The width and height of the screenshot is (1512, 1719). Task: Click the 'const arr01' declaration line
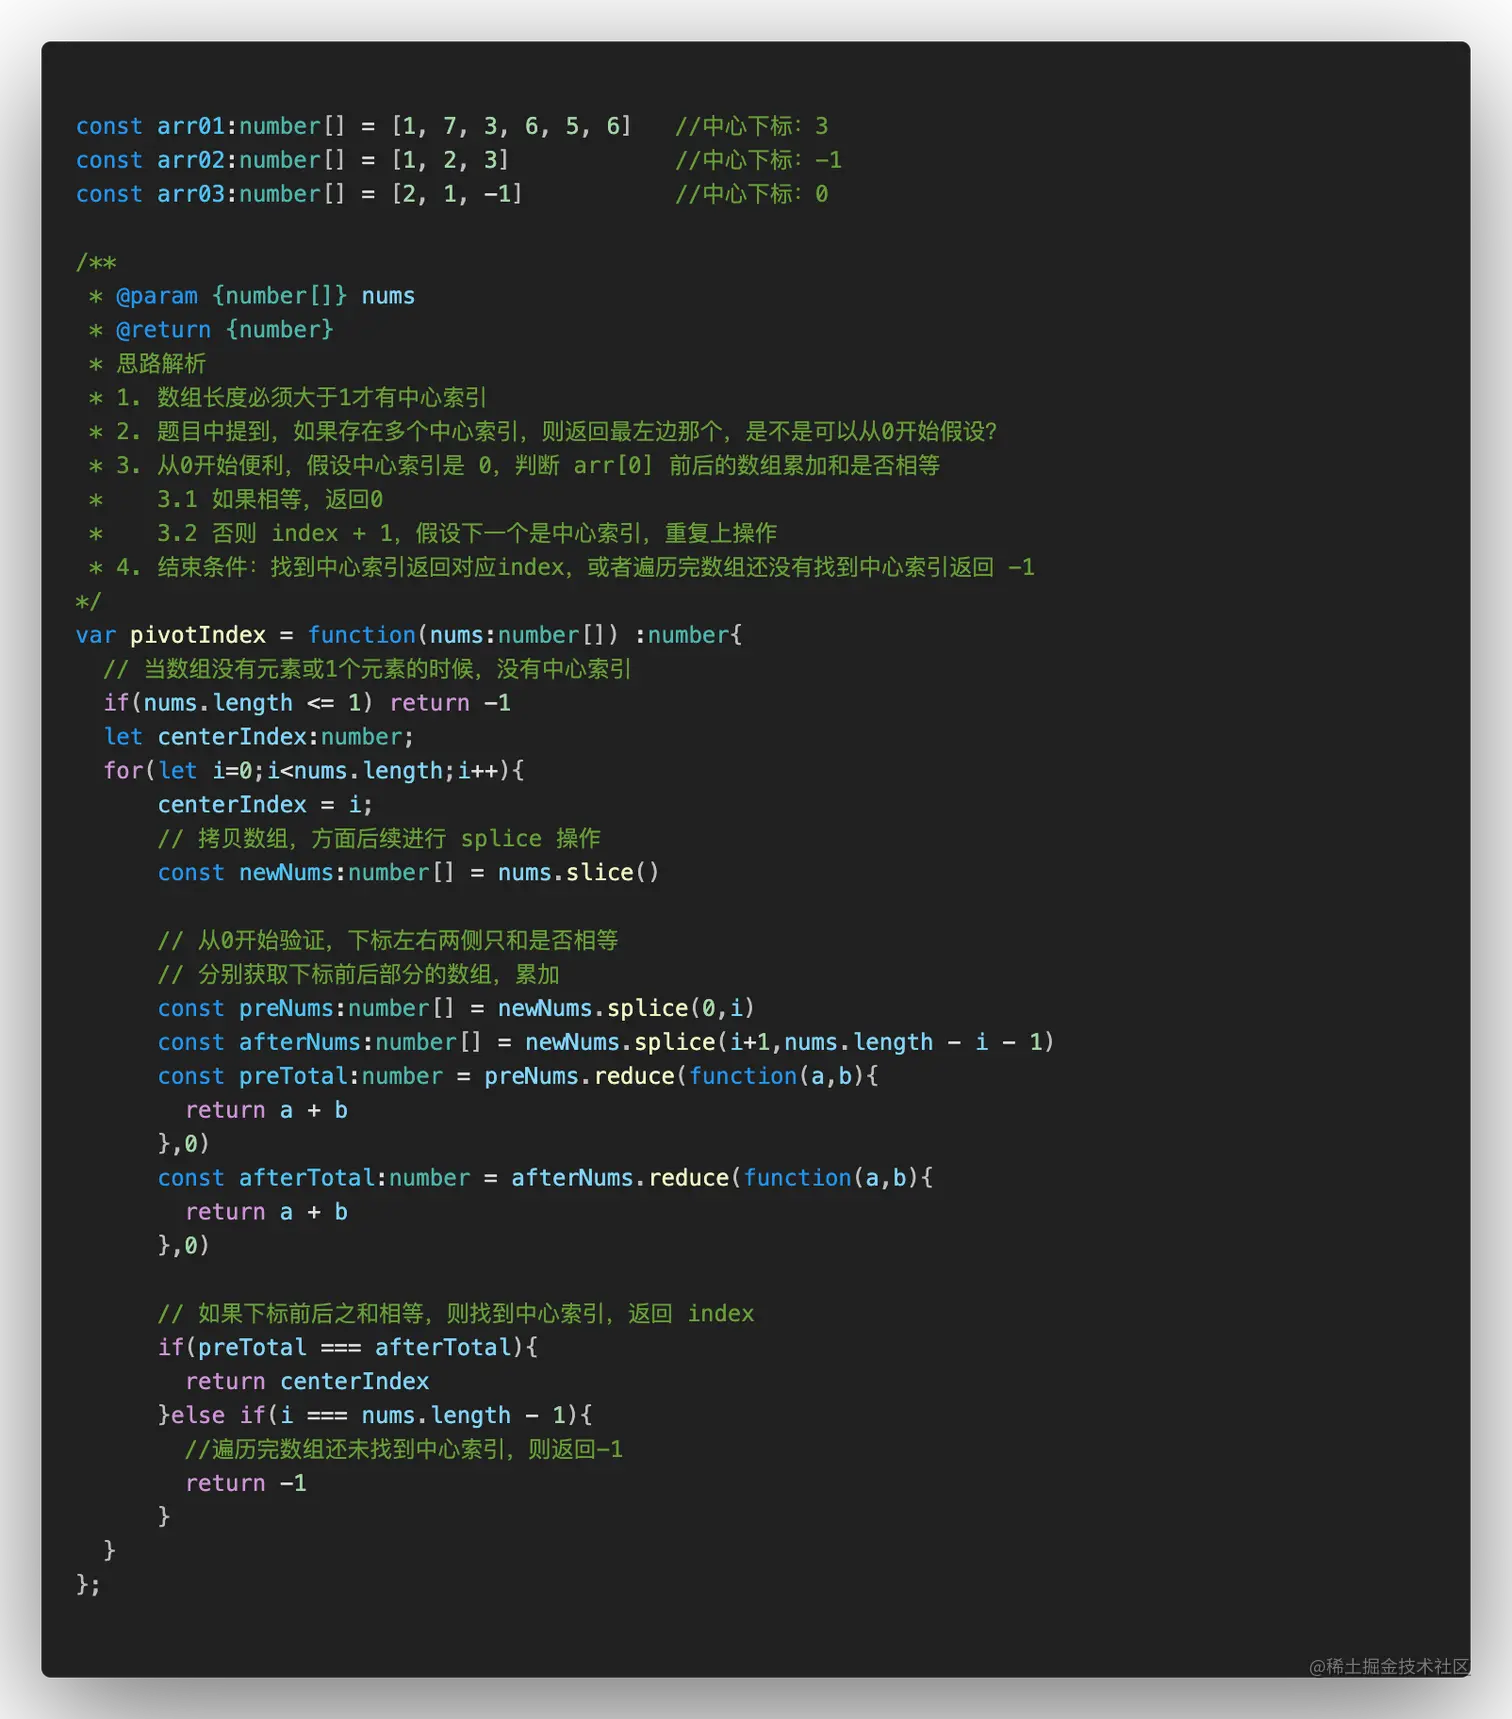pos(354,126)
